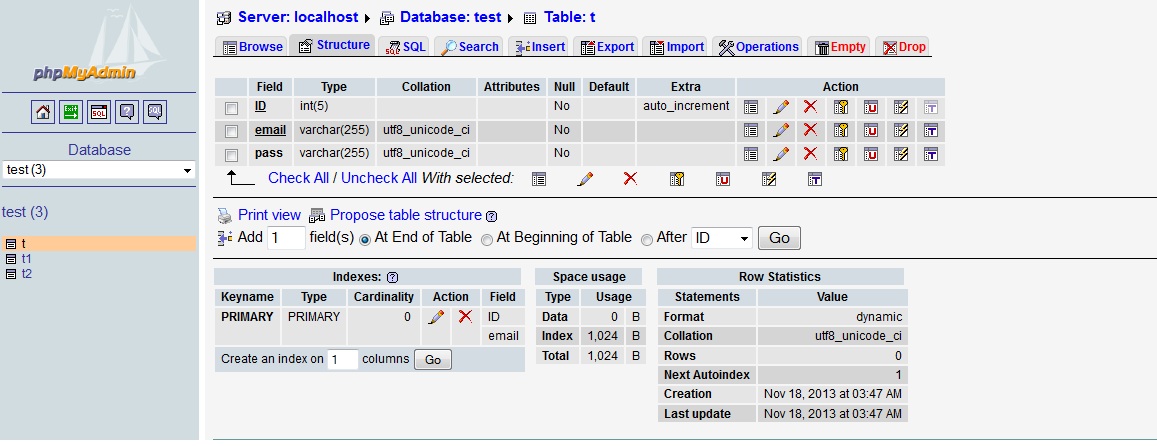Open the MySQL documentation icon in sidebar
Image resolution: width=1157 pixels, height=446 pixels.
(155, 112)
